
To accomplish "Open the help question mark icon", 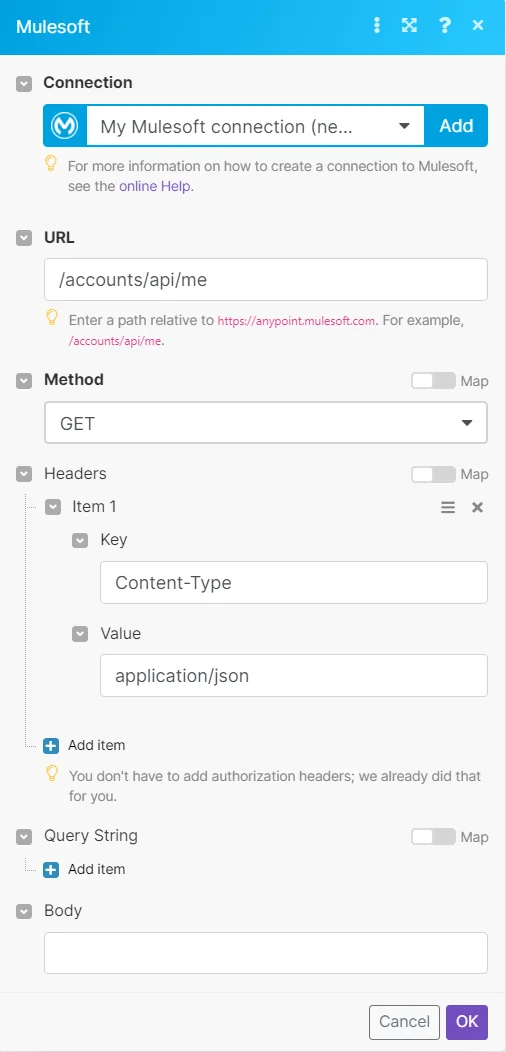I will [x=444, y=25].
